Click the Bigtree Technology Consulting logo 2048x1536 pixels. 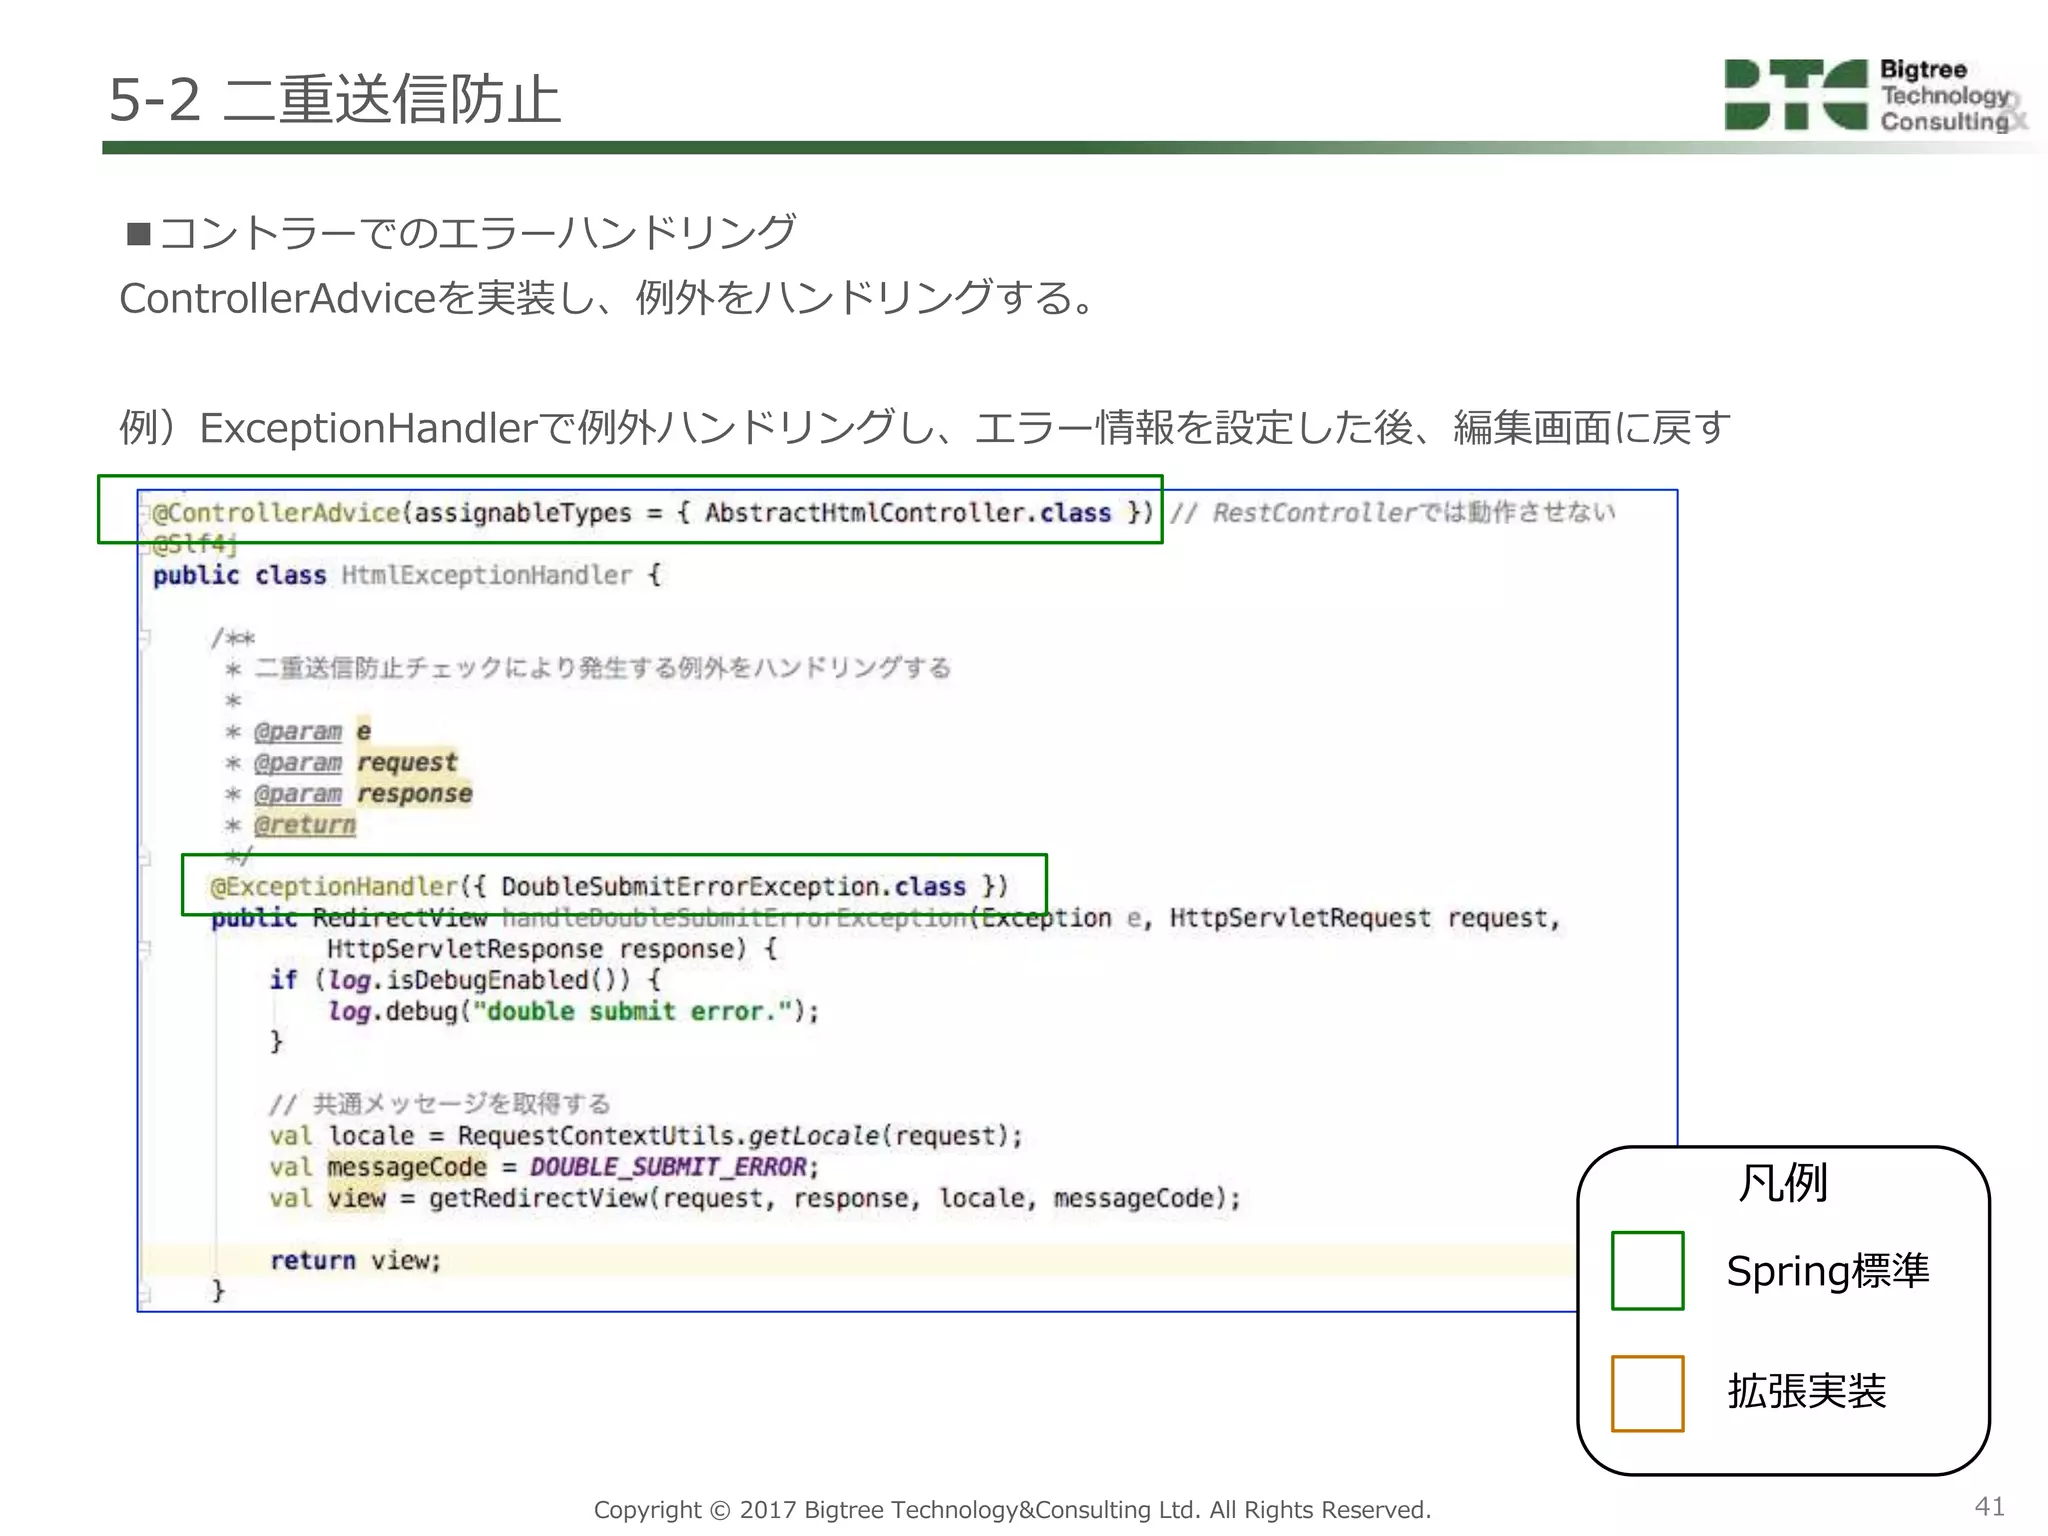point(1874,95)
